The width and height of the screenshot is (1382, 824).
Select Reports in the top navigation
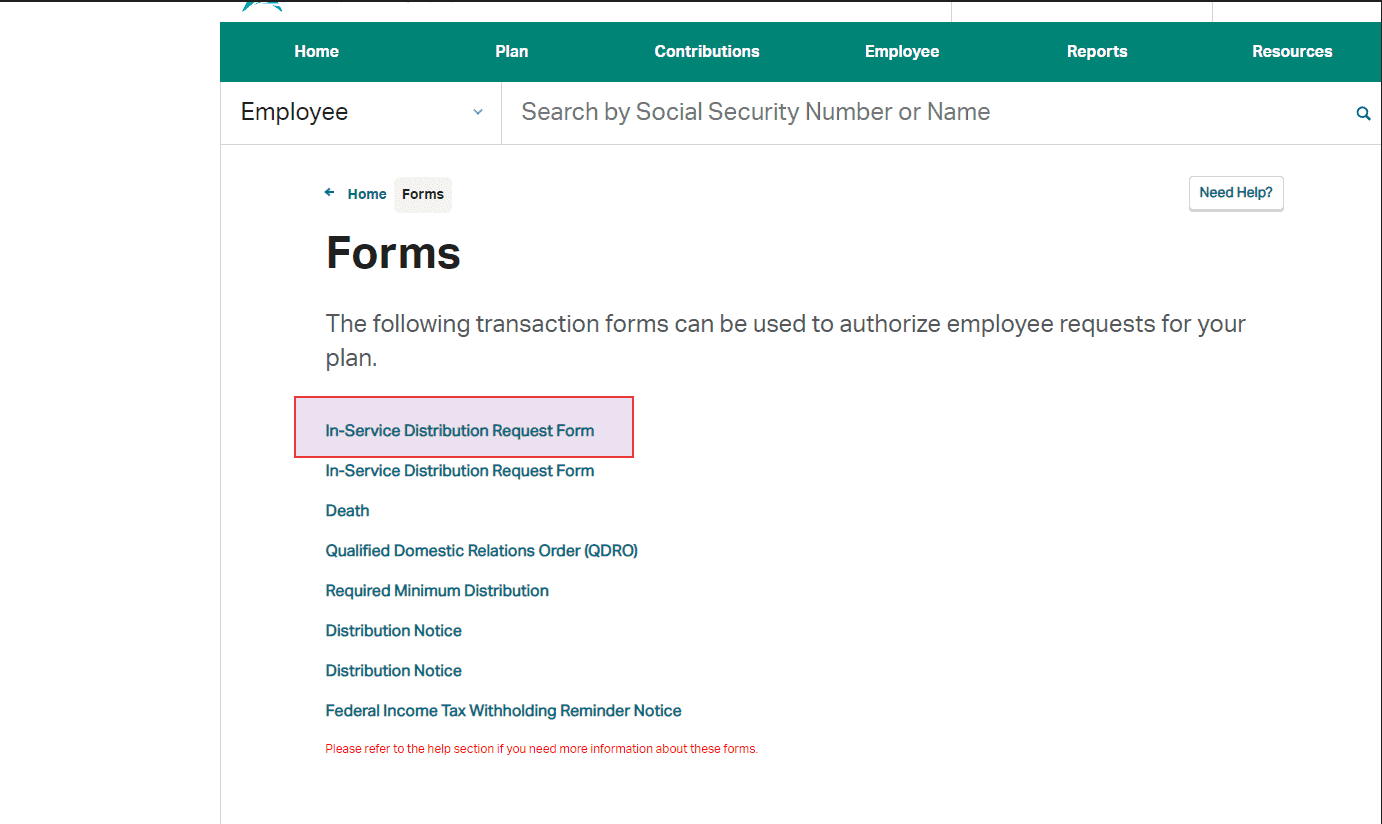[1097, 51]
